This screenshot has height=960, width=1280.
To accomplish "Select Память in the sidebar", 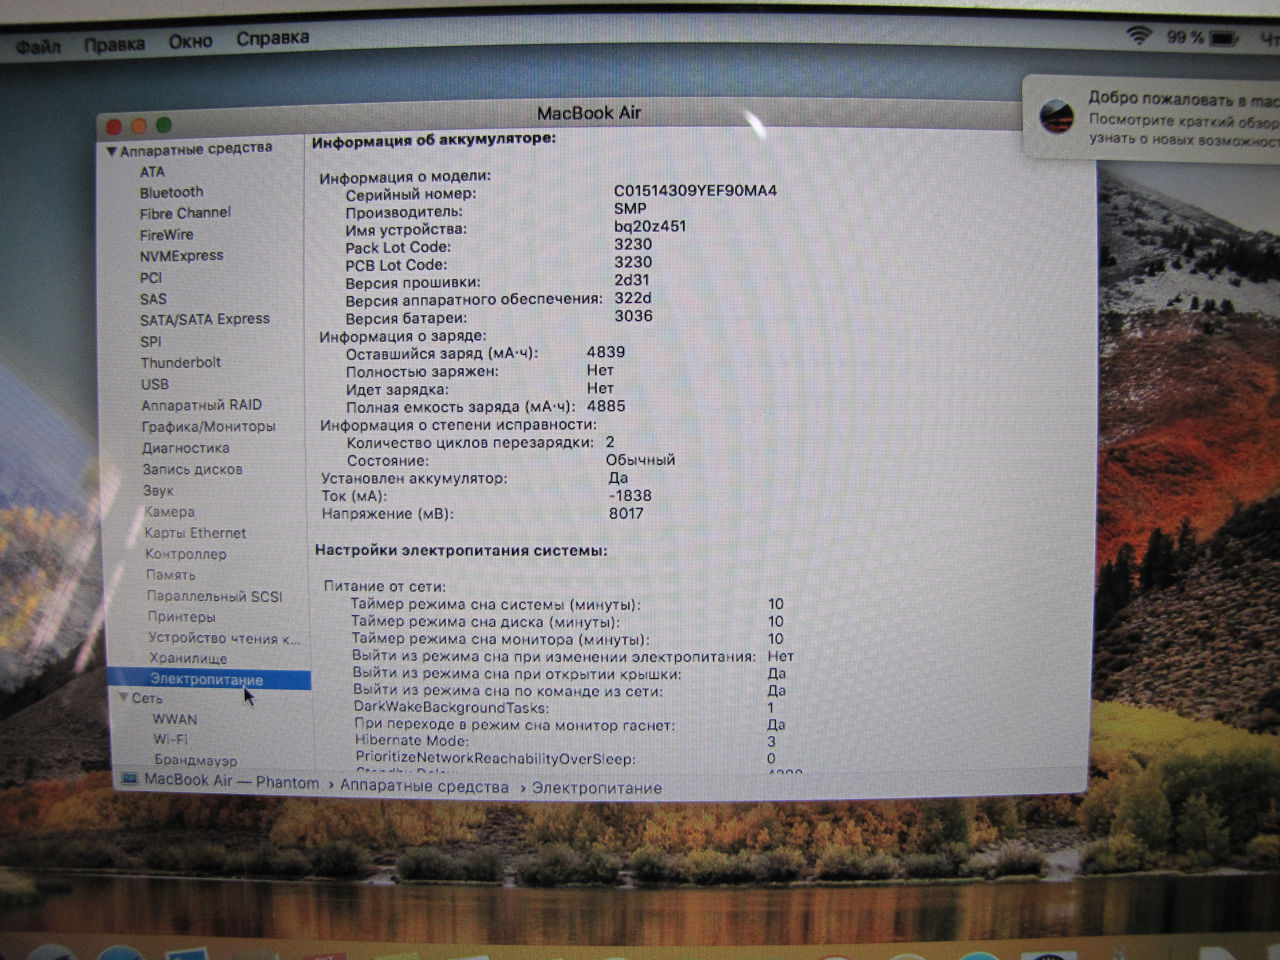I will [x=171, y=575].
